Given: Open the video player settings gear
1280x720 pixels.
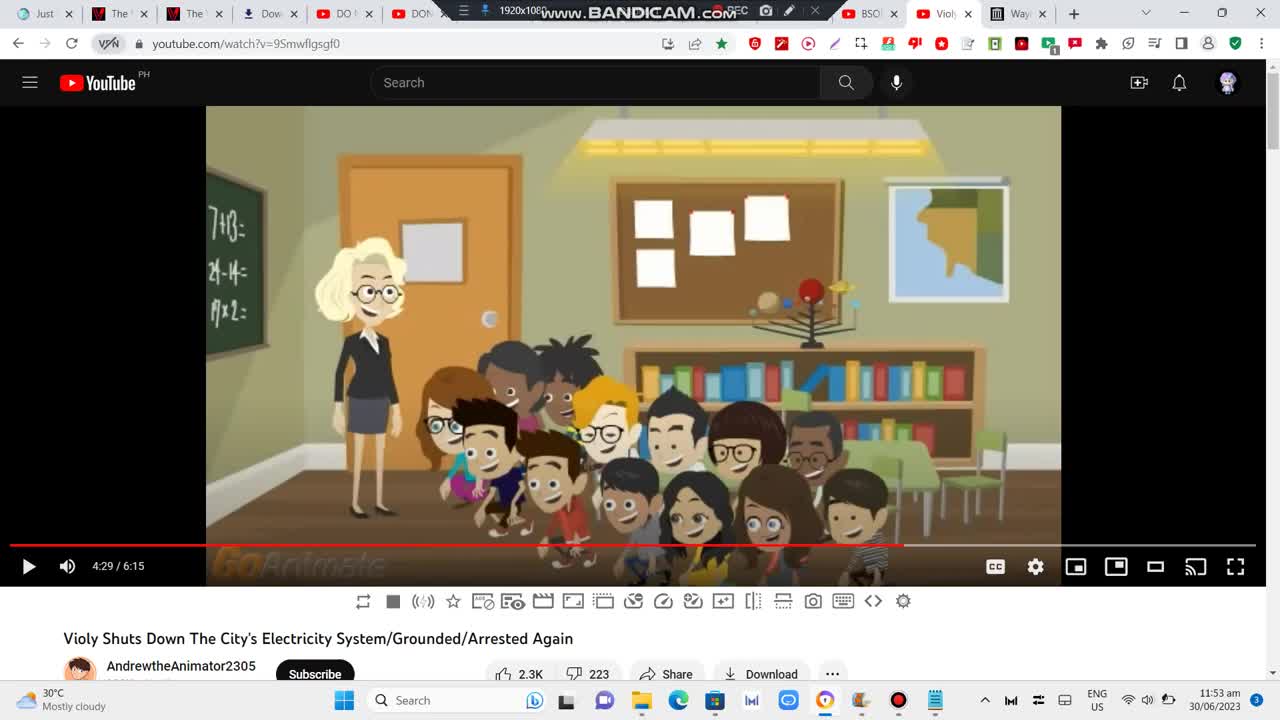Looking at the screenshot, I should 1035,567.
